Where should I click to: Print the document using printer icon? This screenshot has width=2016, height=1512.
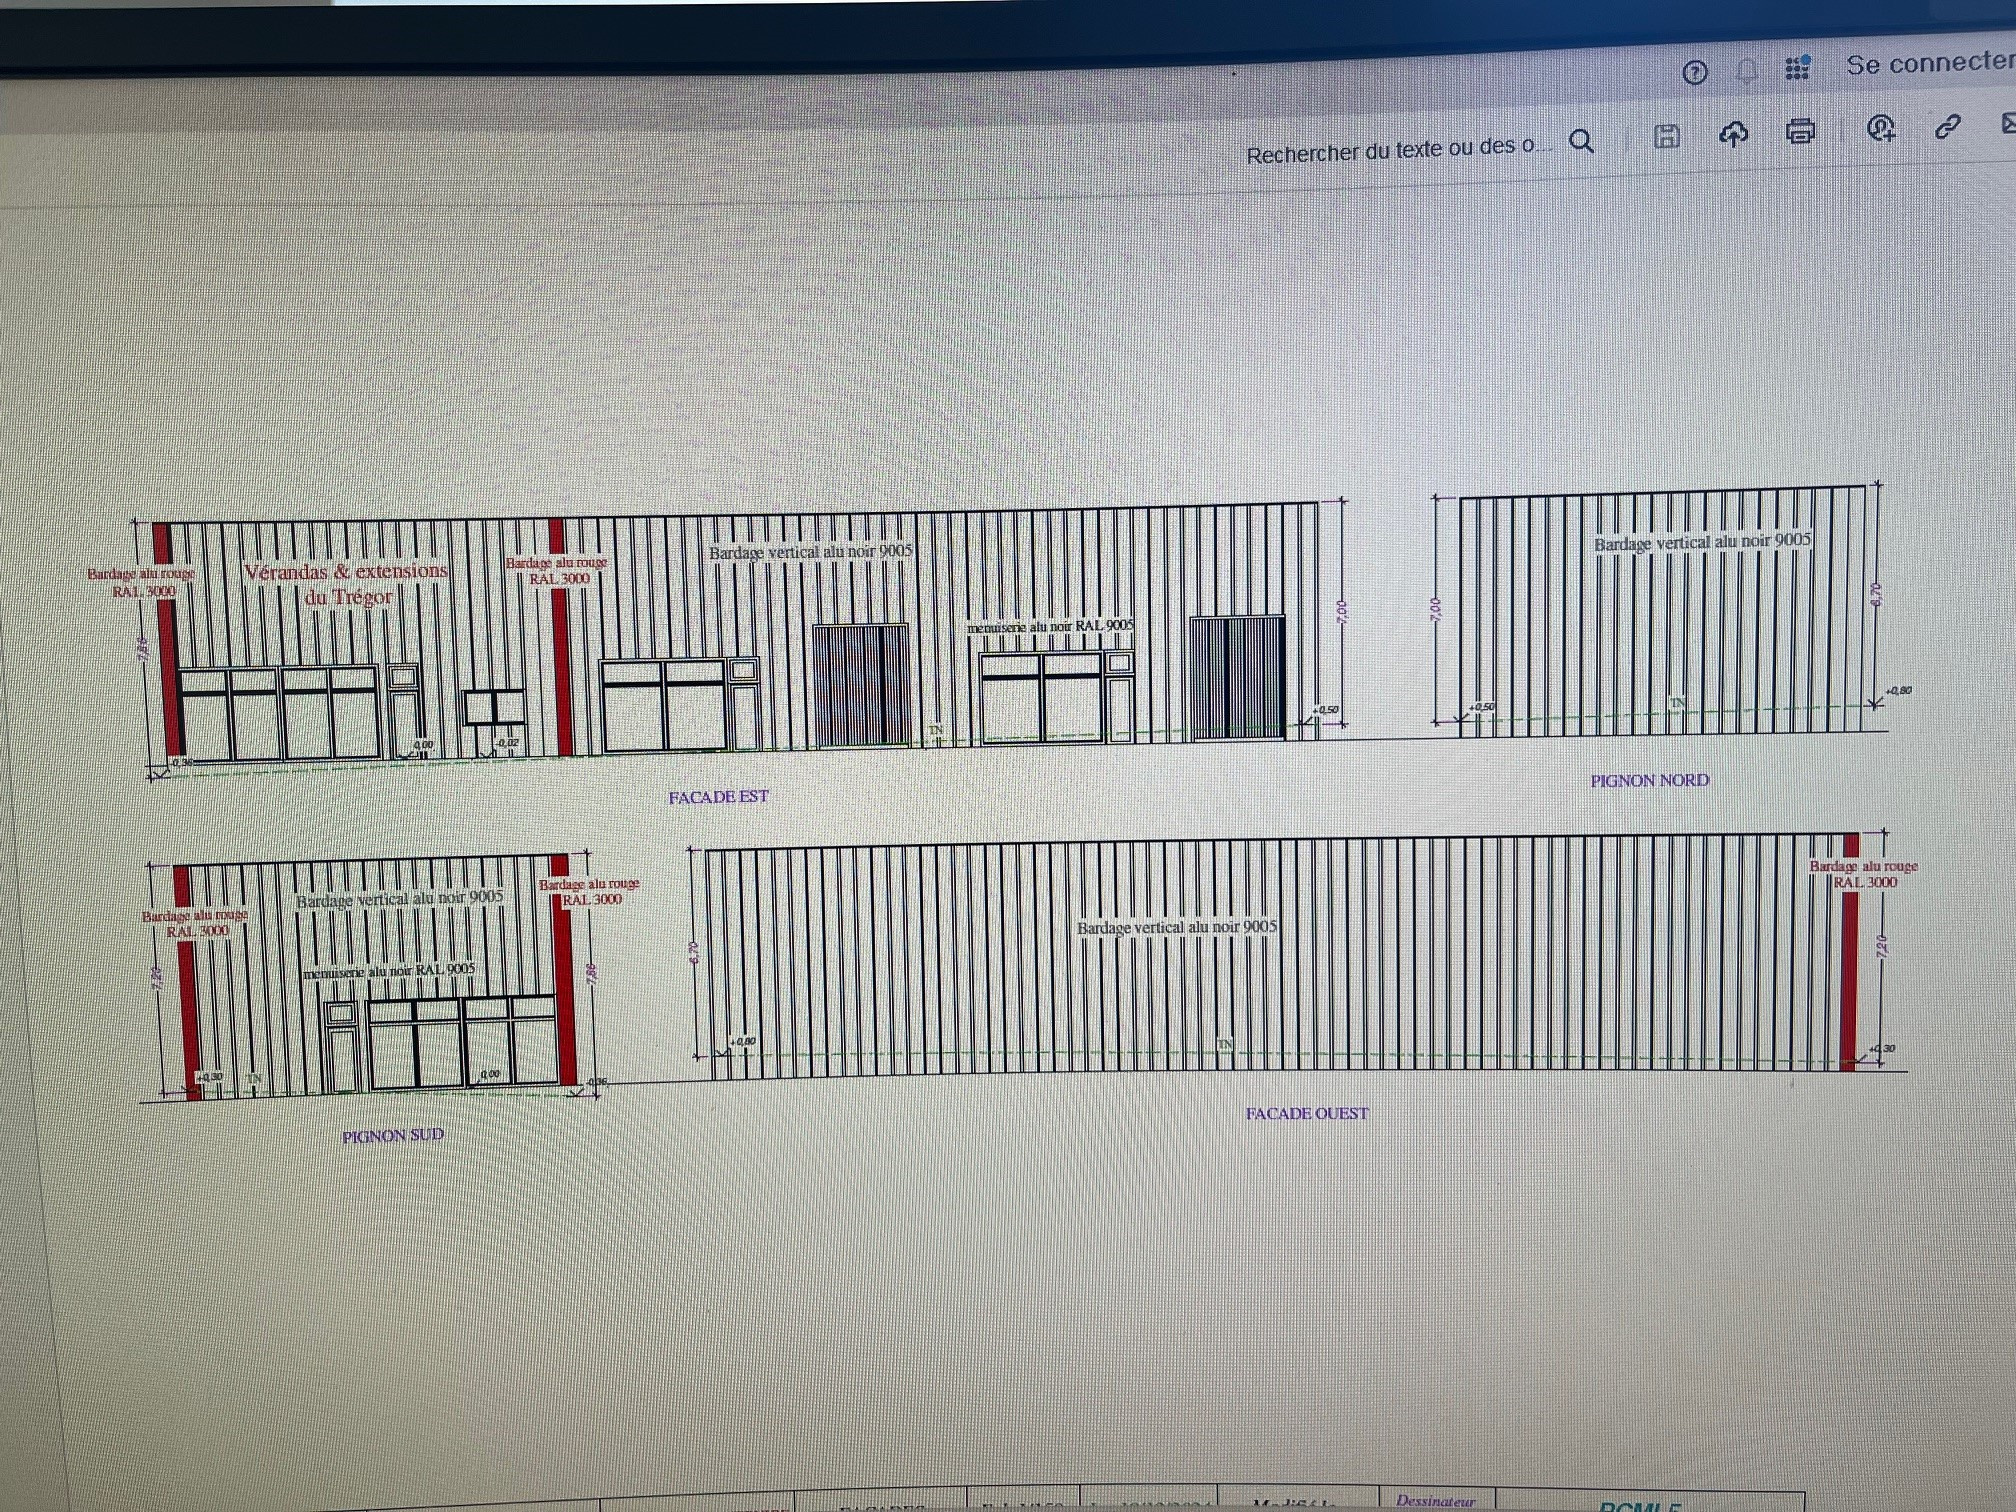point(1800,130)
